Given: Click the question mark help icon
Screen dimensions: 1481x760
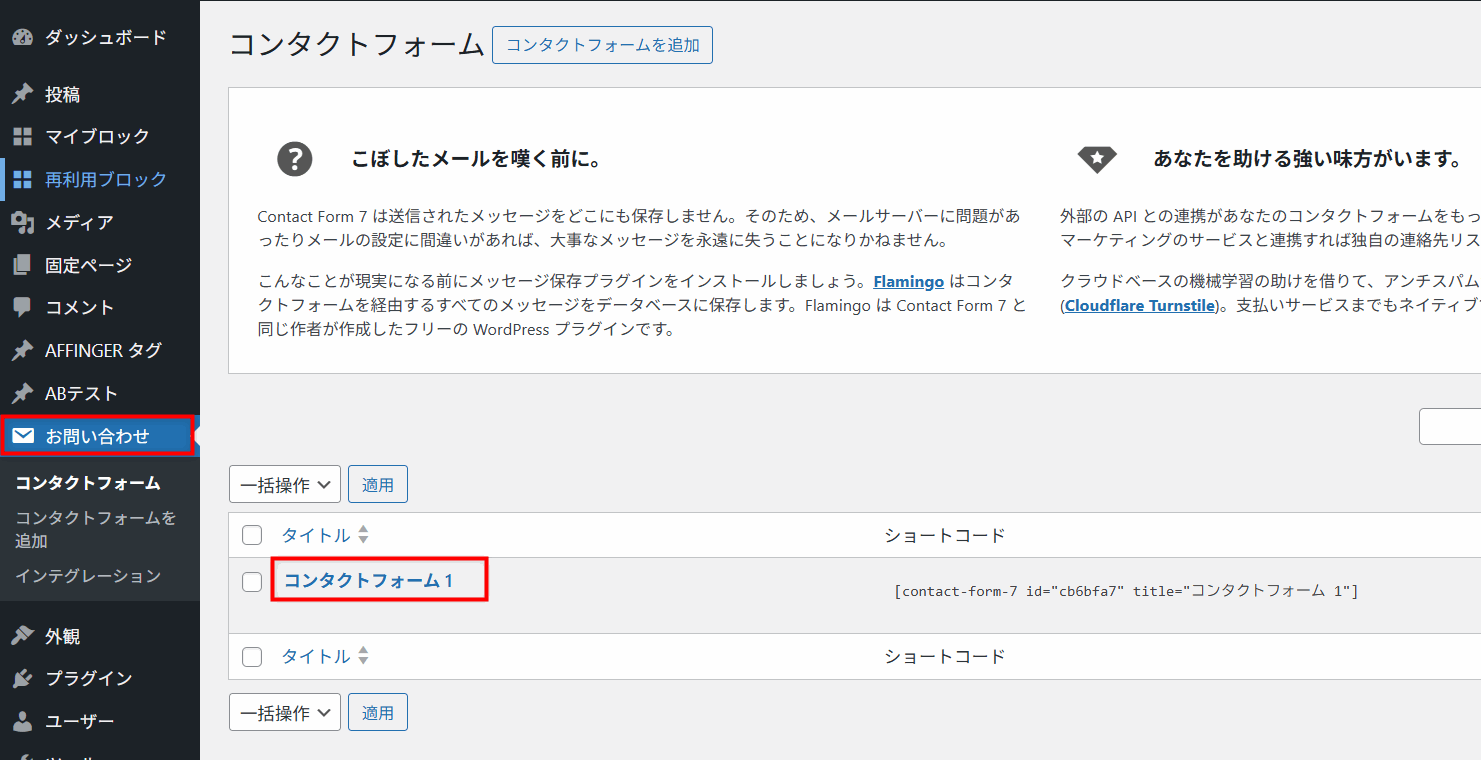Looking at the screenshot, I should pyautogui.click(x=295, y=158).
